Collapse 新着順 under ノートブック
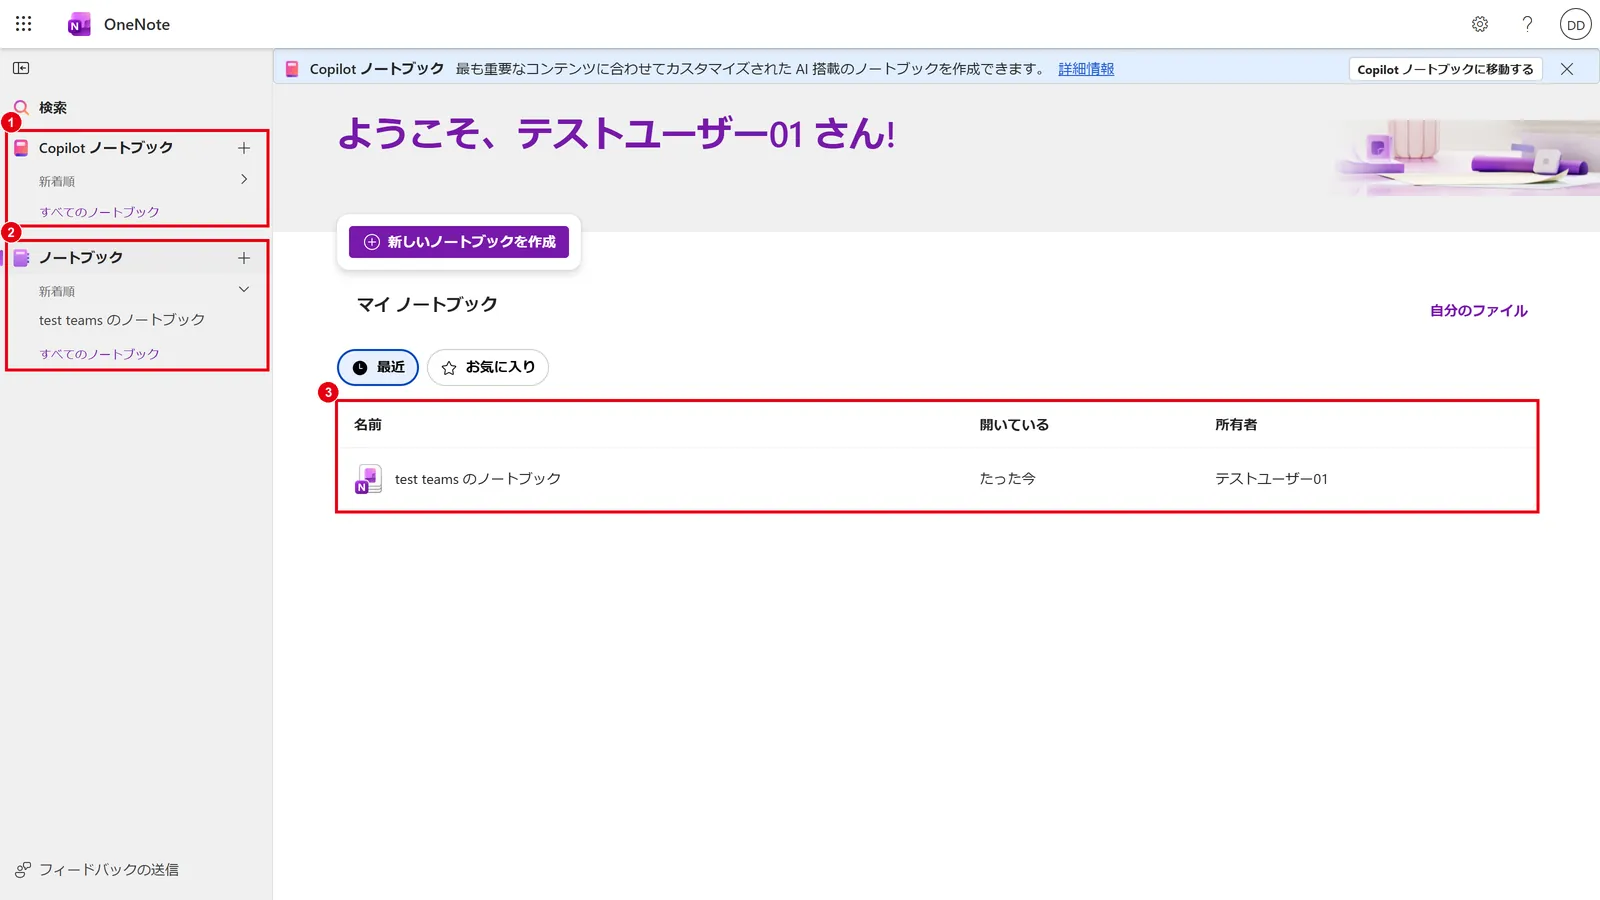Image resolution: width=1600 pixels, height=900 pixels. pyautogui.click(x=244, y=290)
